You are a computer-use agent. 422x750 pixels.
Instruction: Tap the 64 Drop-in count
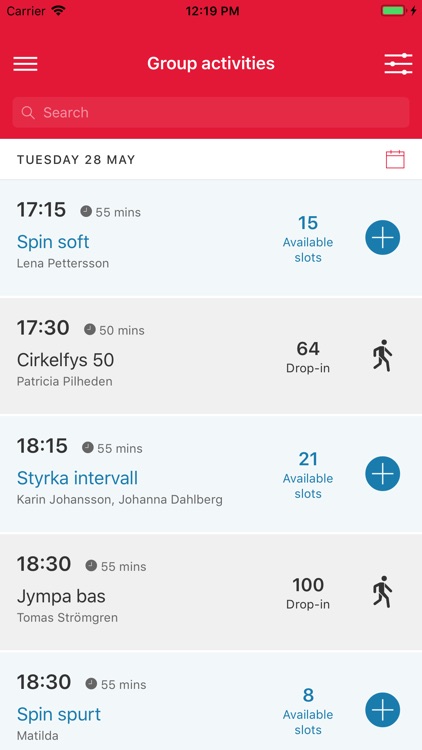[x=308, y=357]
